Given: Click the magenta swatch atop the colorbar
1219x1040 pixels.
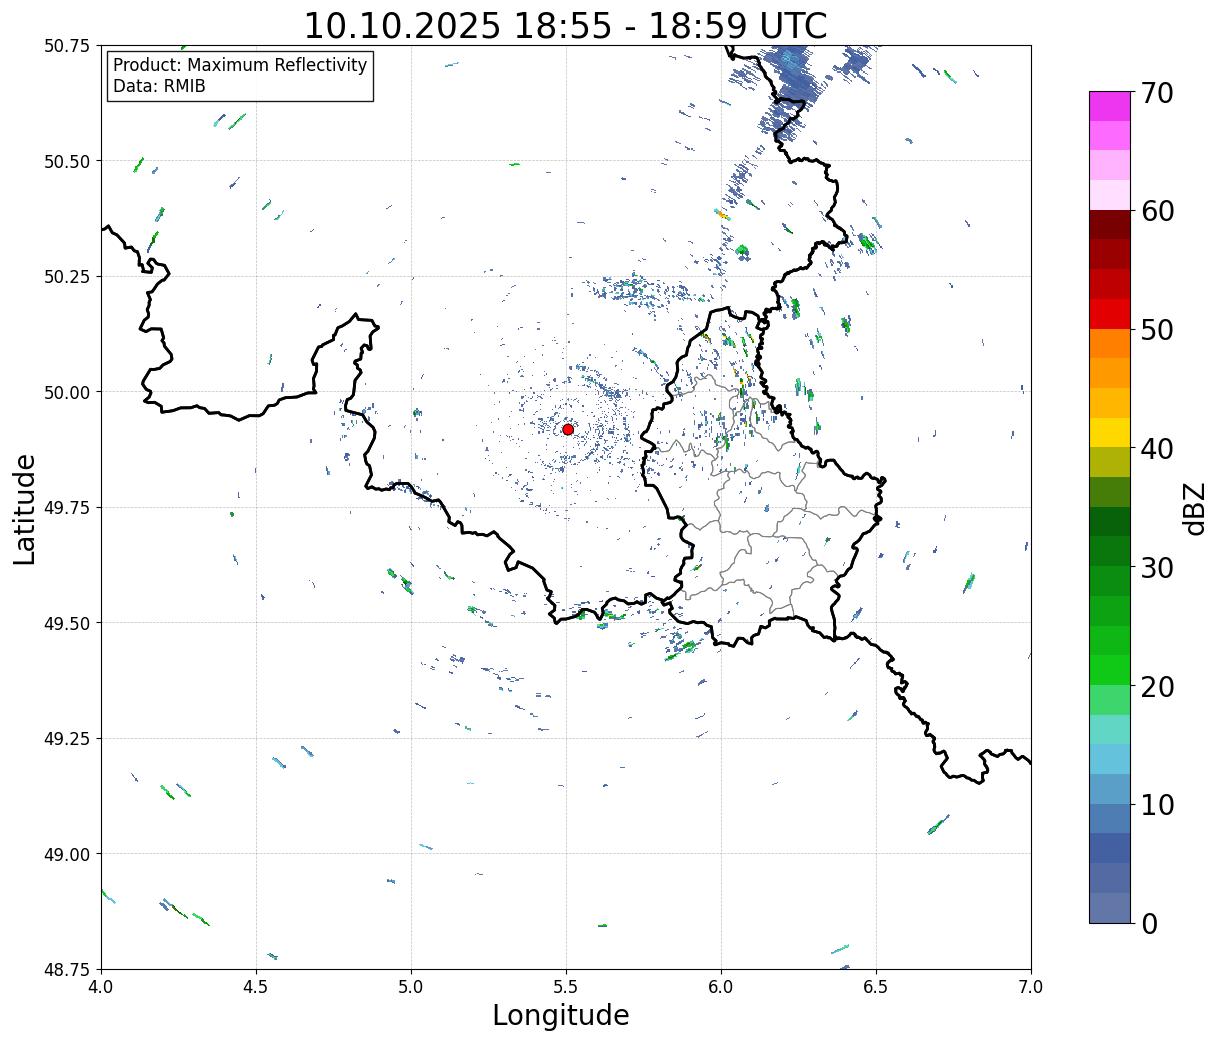Looking at the screenshot, I should coord(1110,106).
